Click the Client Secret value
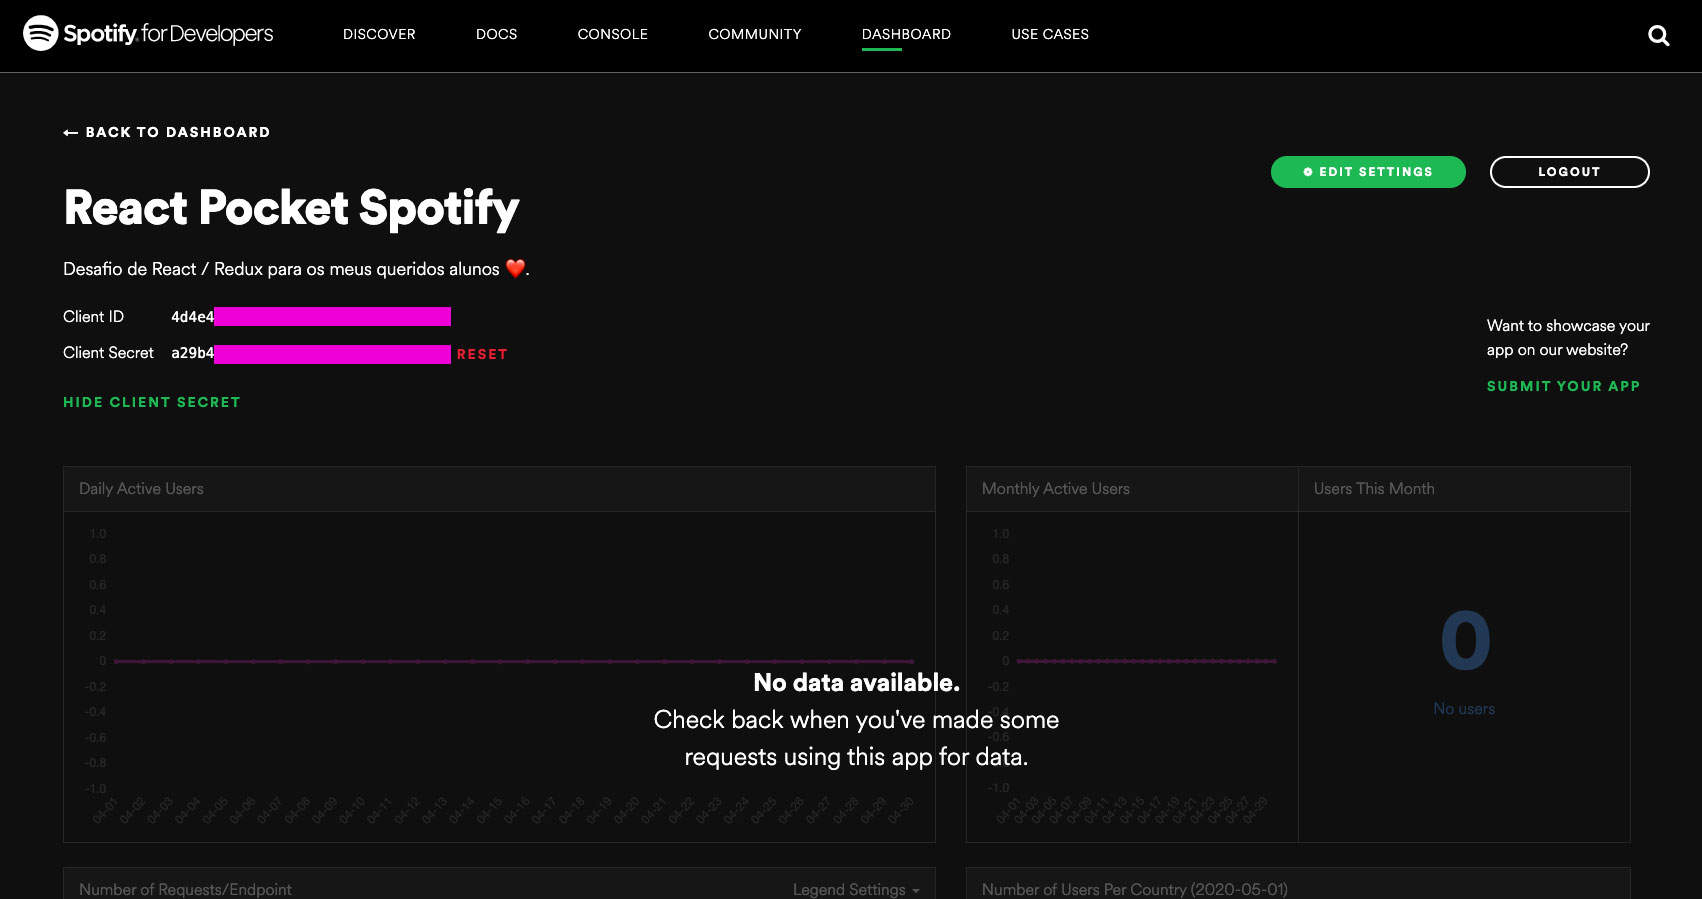This screenshot has height=899, width=1702. coord(311,353)
